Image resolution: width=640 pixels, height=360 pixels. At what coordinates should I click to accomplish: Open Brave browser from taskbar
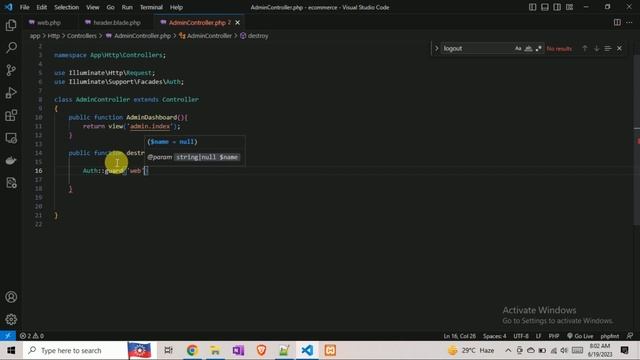261,350
